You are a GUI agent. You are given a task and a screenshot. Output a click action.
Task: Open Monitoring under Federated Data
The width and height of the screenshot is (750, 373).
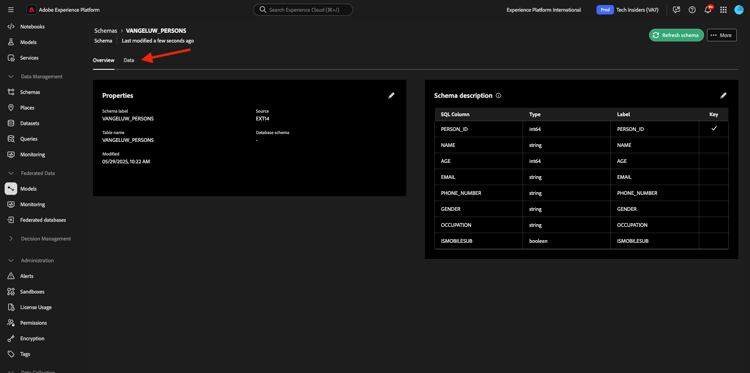(33, 205)
